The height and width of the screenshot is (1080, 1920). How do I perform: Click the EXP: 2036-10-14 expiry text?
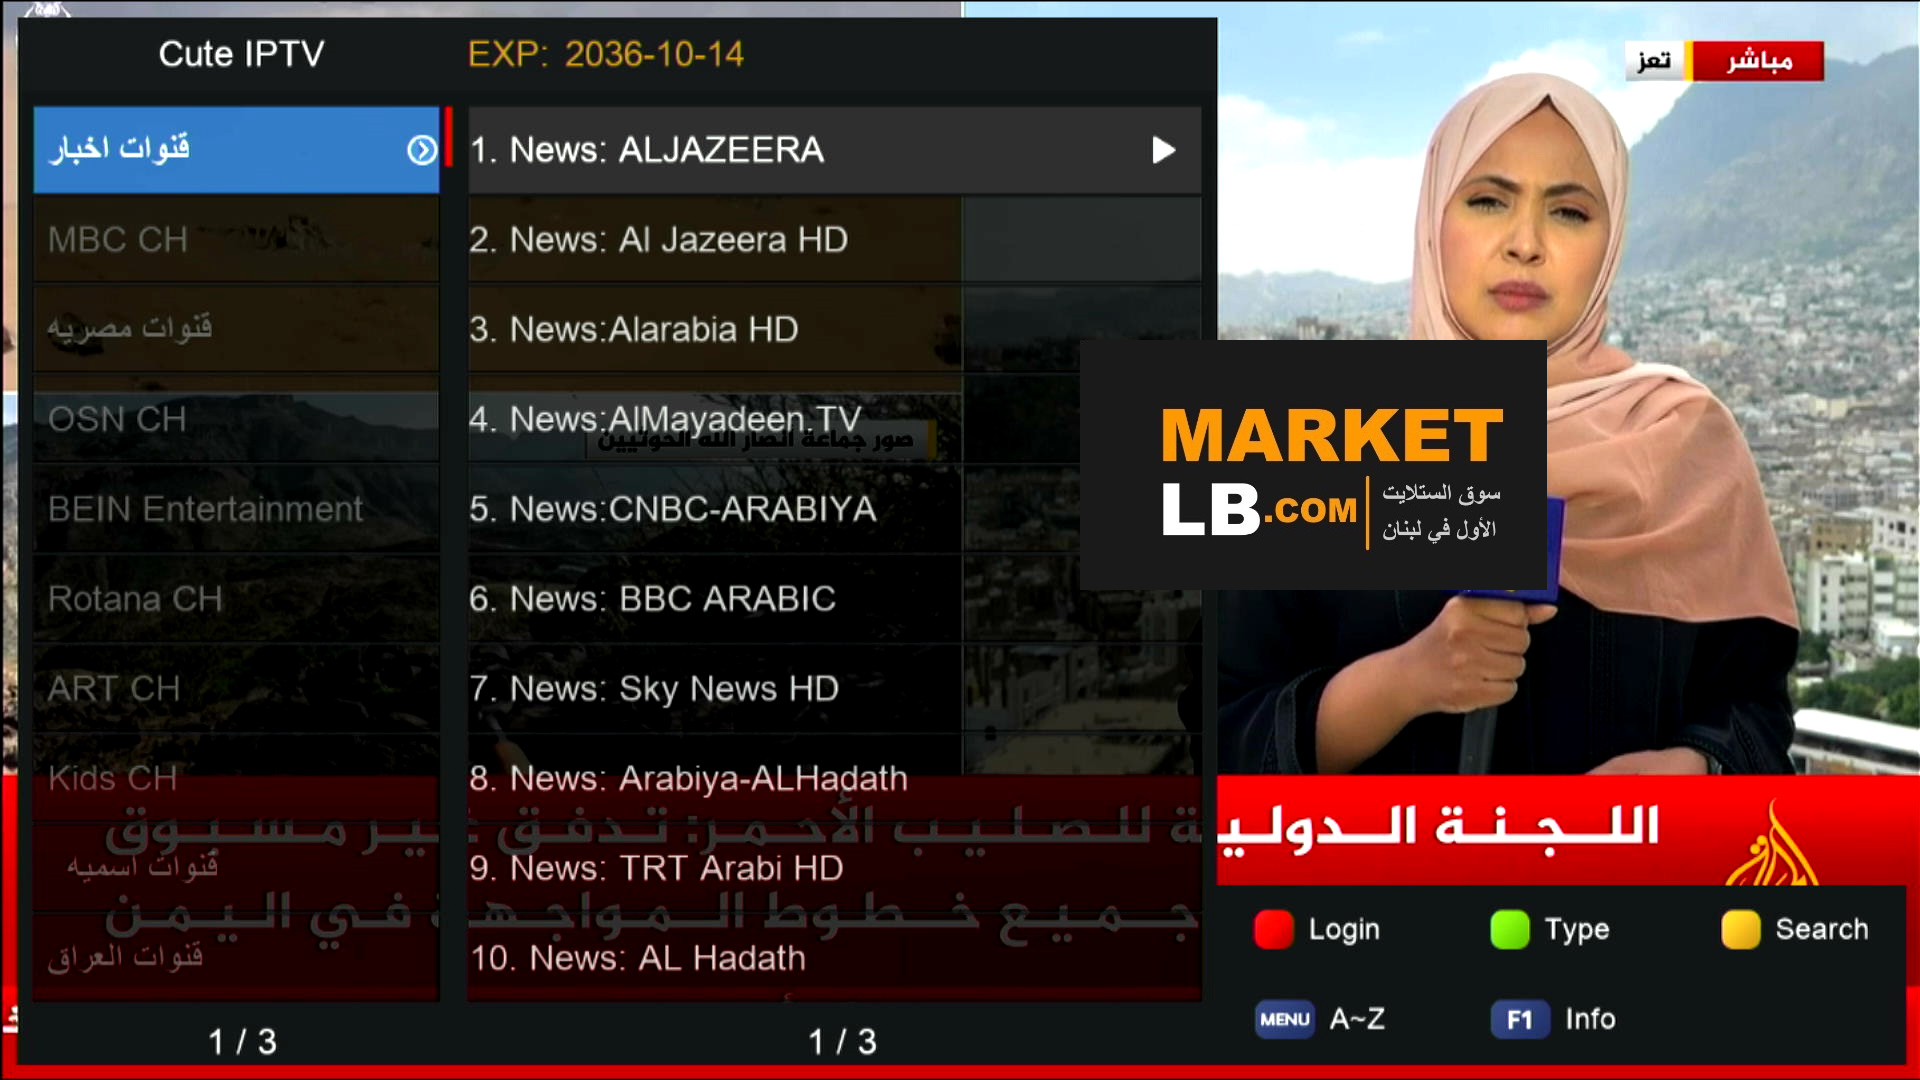coord(606,54)
